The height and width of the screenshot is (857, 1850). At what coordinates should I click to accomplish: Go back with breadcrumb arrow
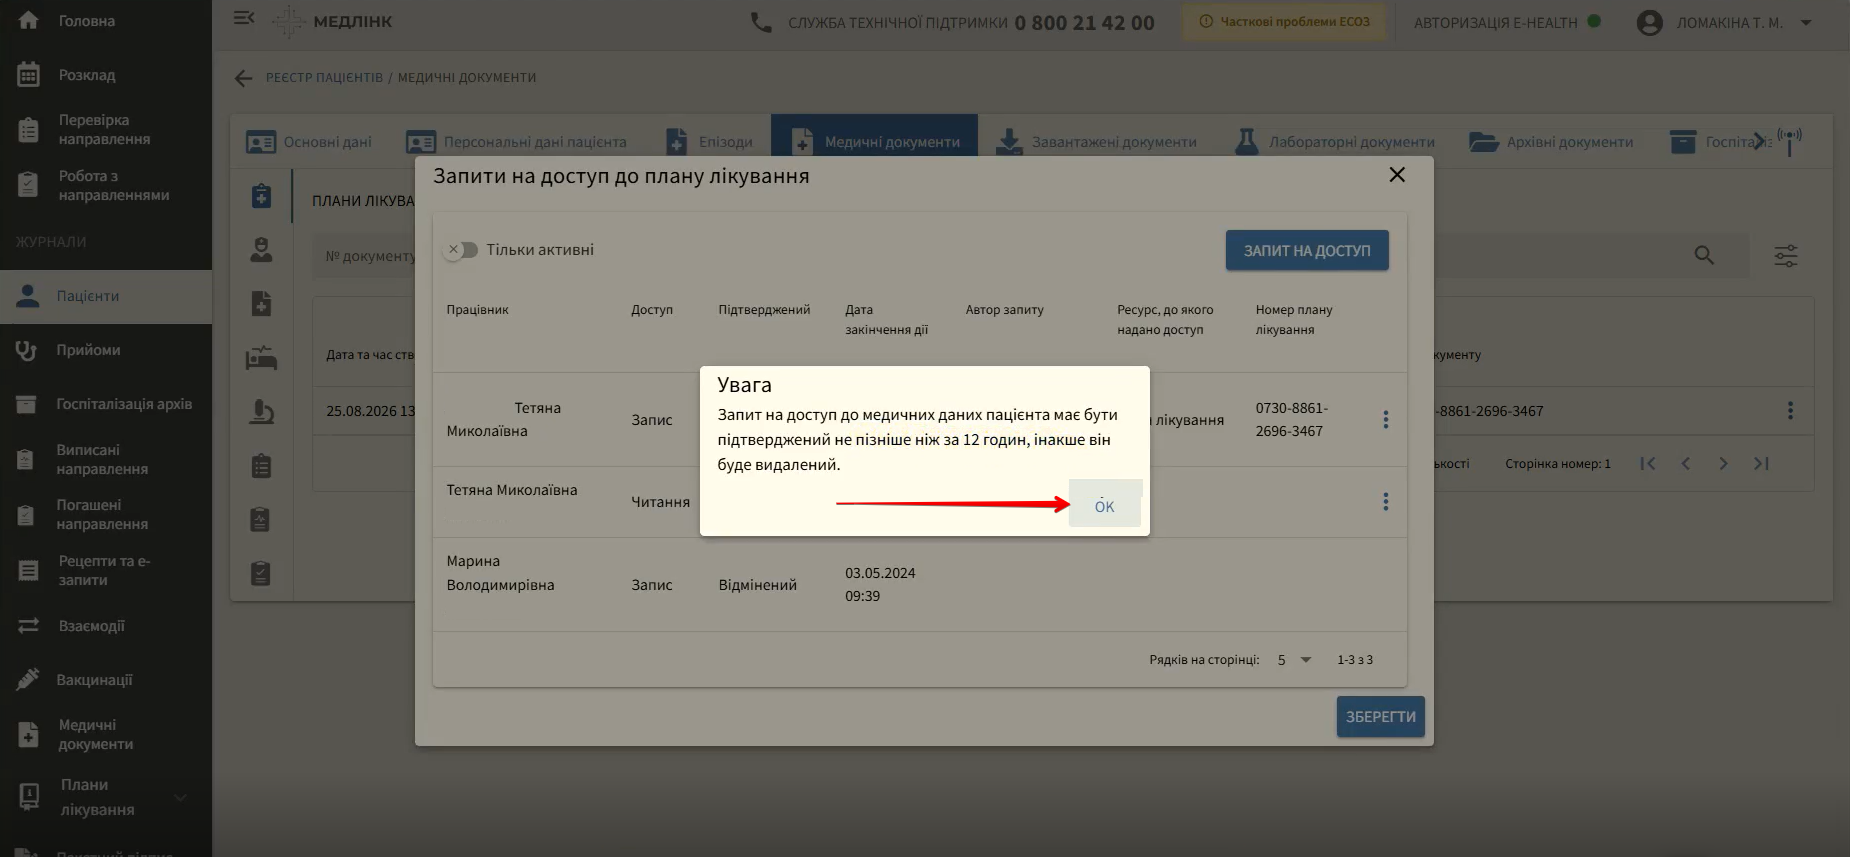(x=243, y=78)
